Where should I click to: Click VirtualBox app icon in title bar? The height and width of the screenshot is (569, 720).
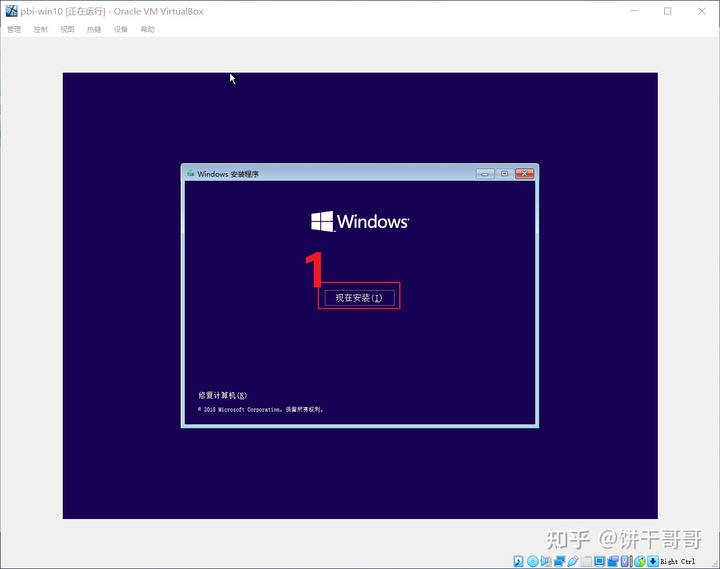pos(11,11)
